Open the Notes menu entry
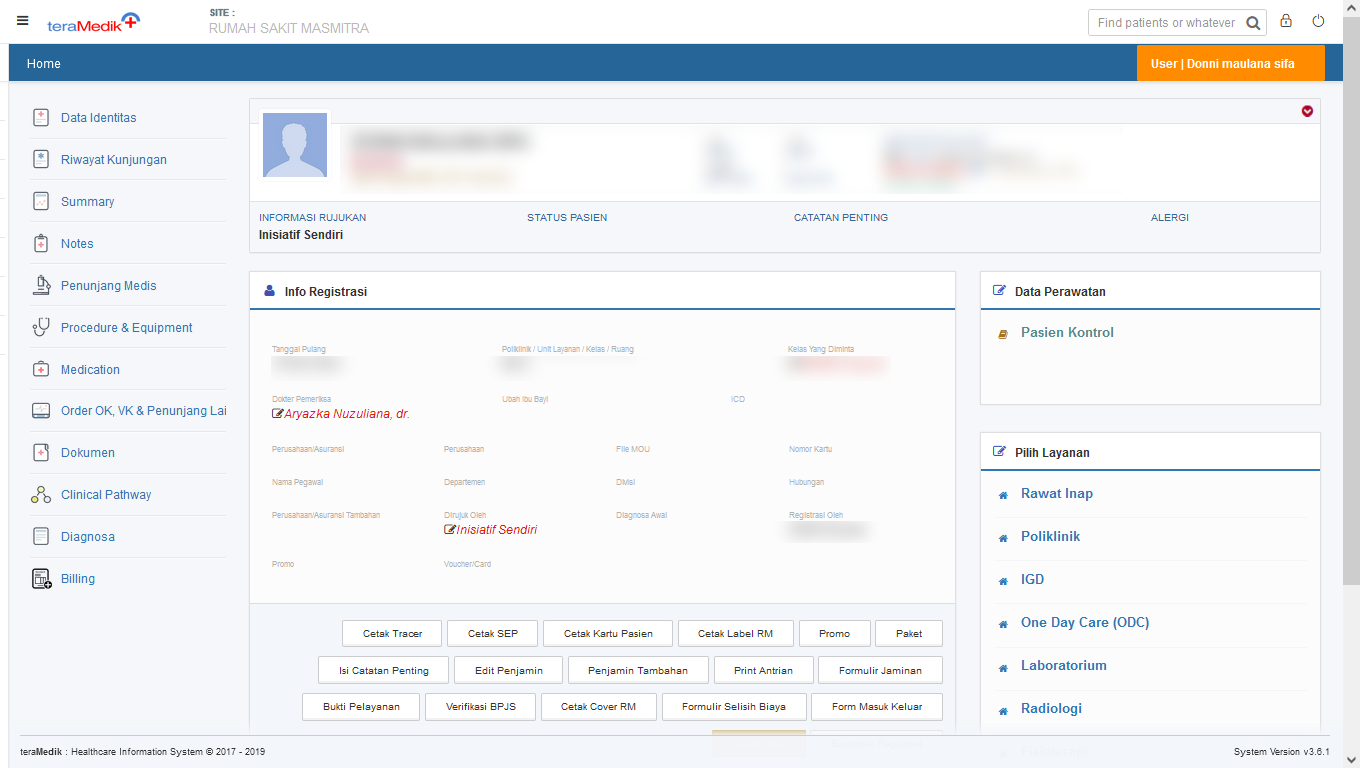 77,244
